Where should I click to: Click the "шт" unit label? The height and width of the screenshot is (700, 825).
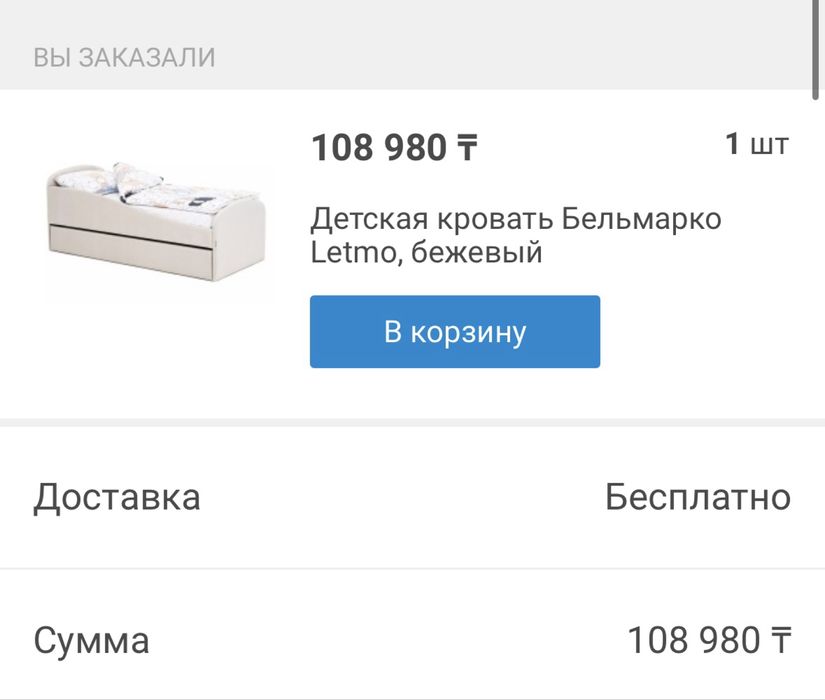pyautogui.click(x=769, y=145)
